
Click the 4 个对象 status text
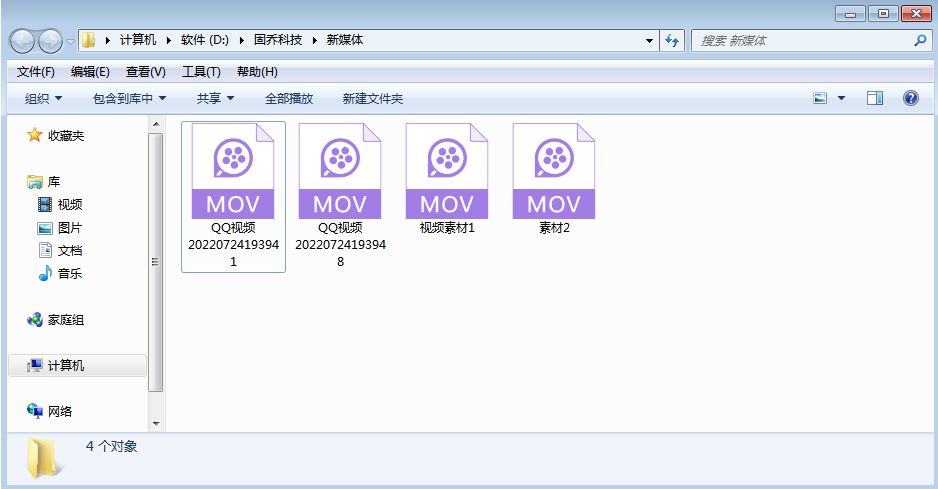(112, 447)
